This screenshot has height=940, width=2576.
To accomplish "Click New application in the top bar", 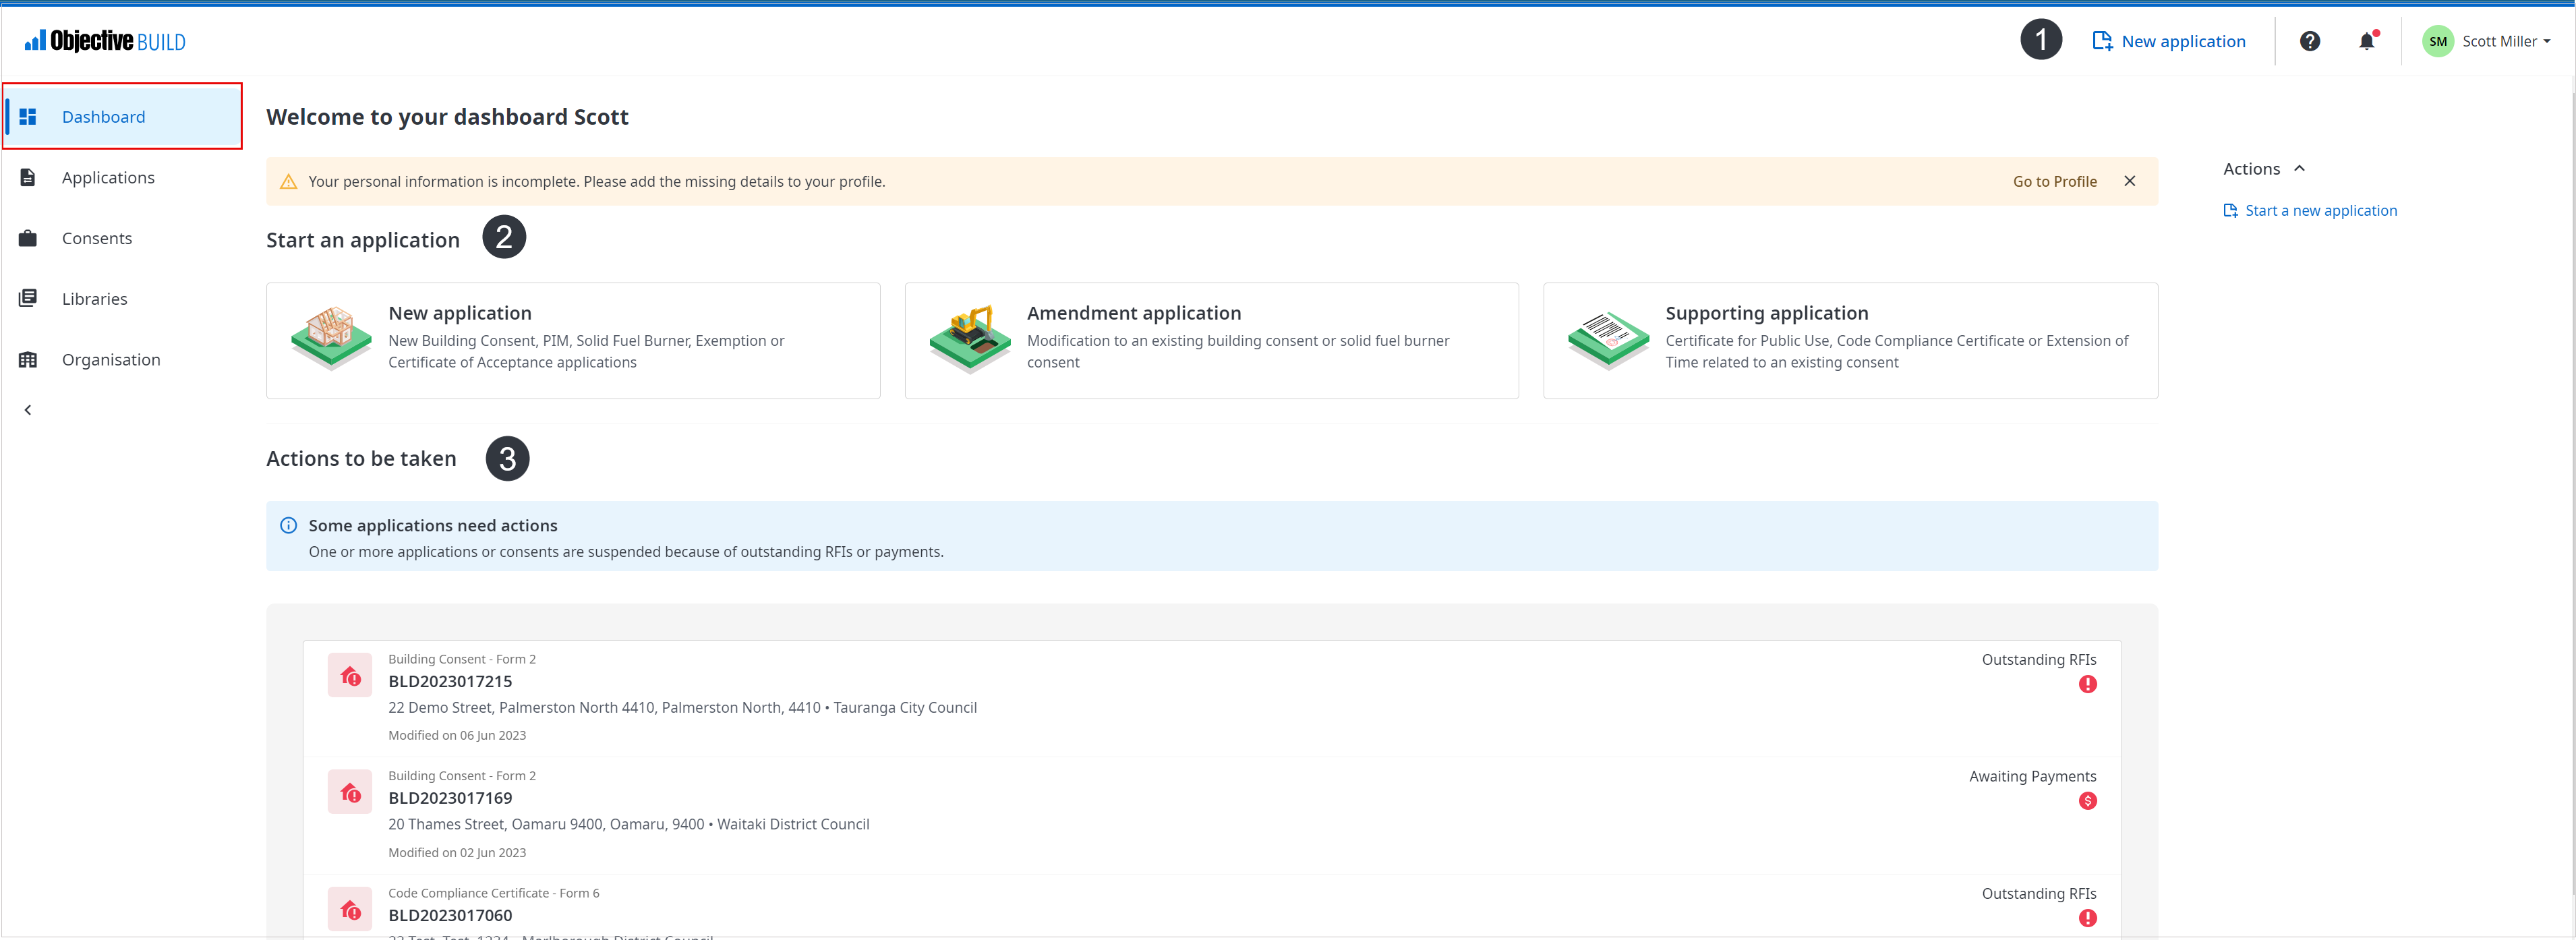I will (2169, 41).
